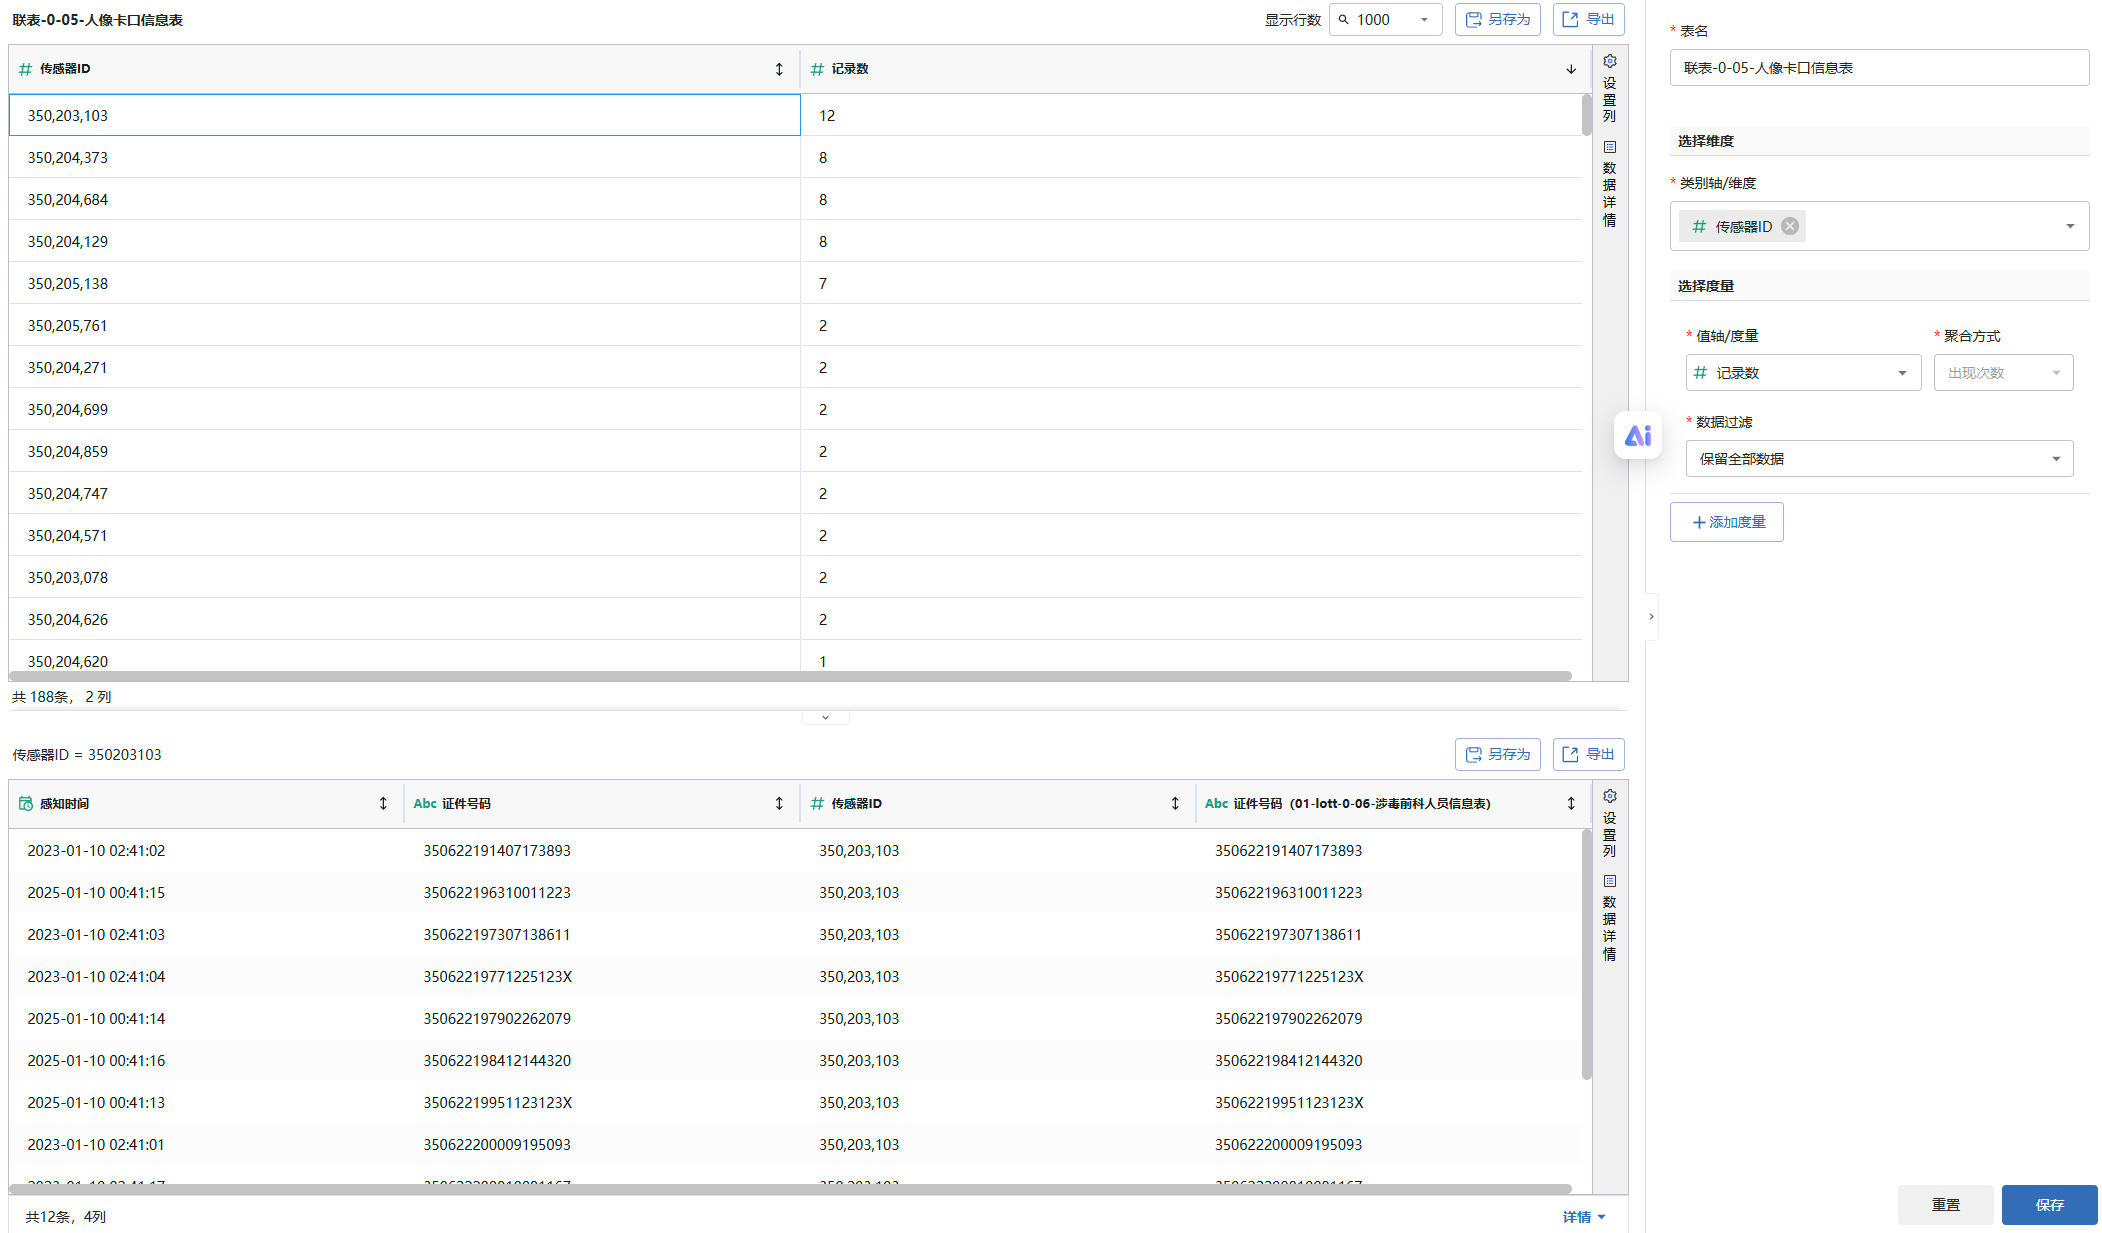Screen dimensions: 2102x1233
Task: Toggle 记录数 column descending sort arrow
Action: point(1571,69)
